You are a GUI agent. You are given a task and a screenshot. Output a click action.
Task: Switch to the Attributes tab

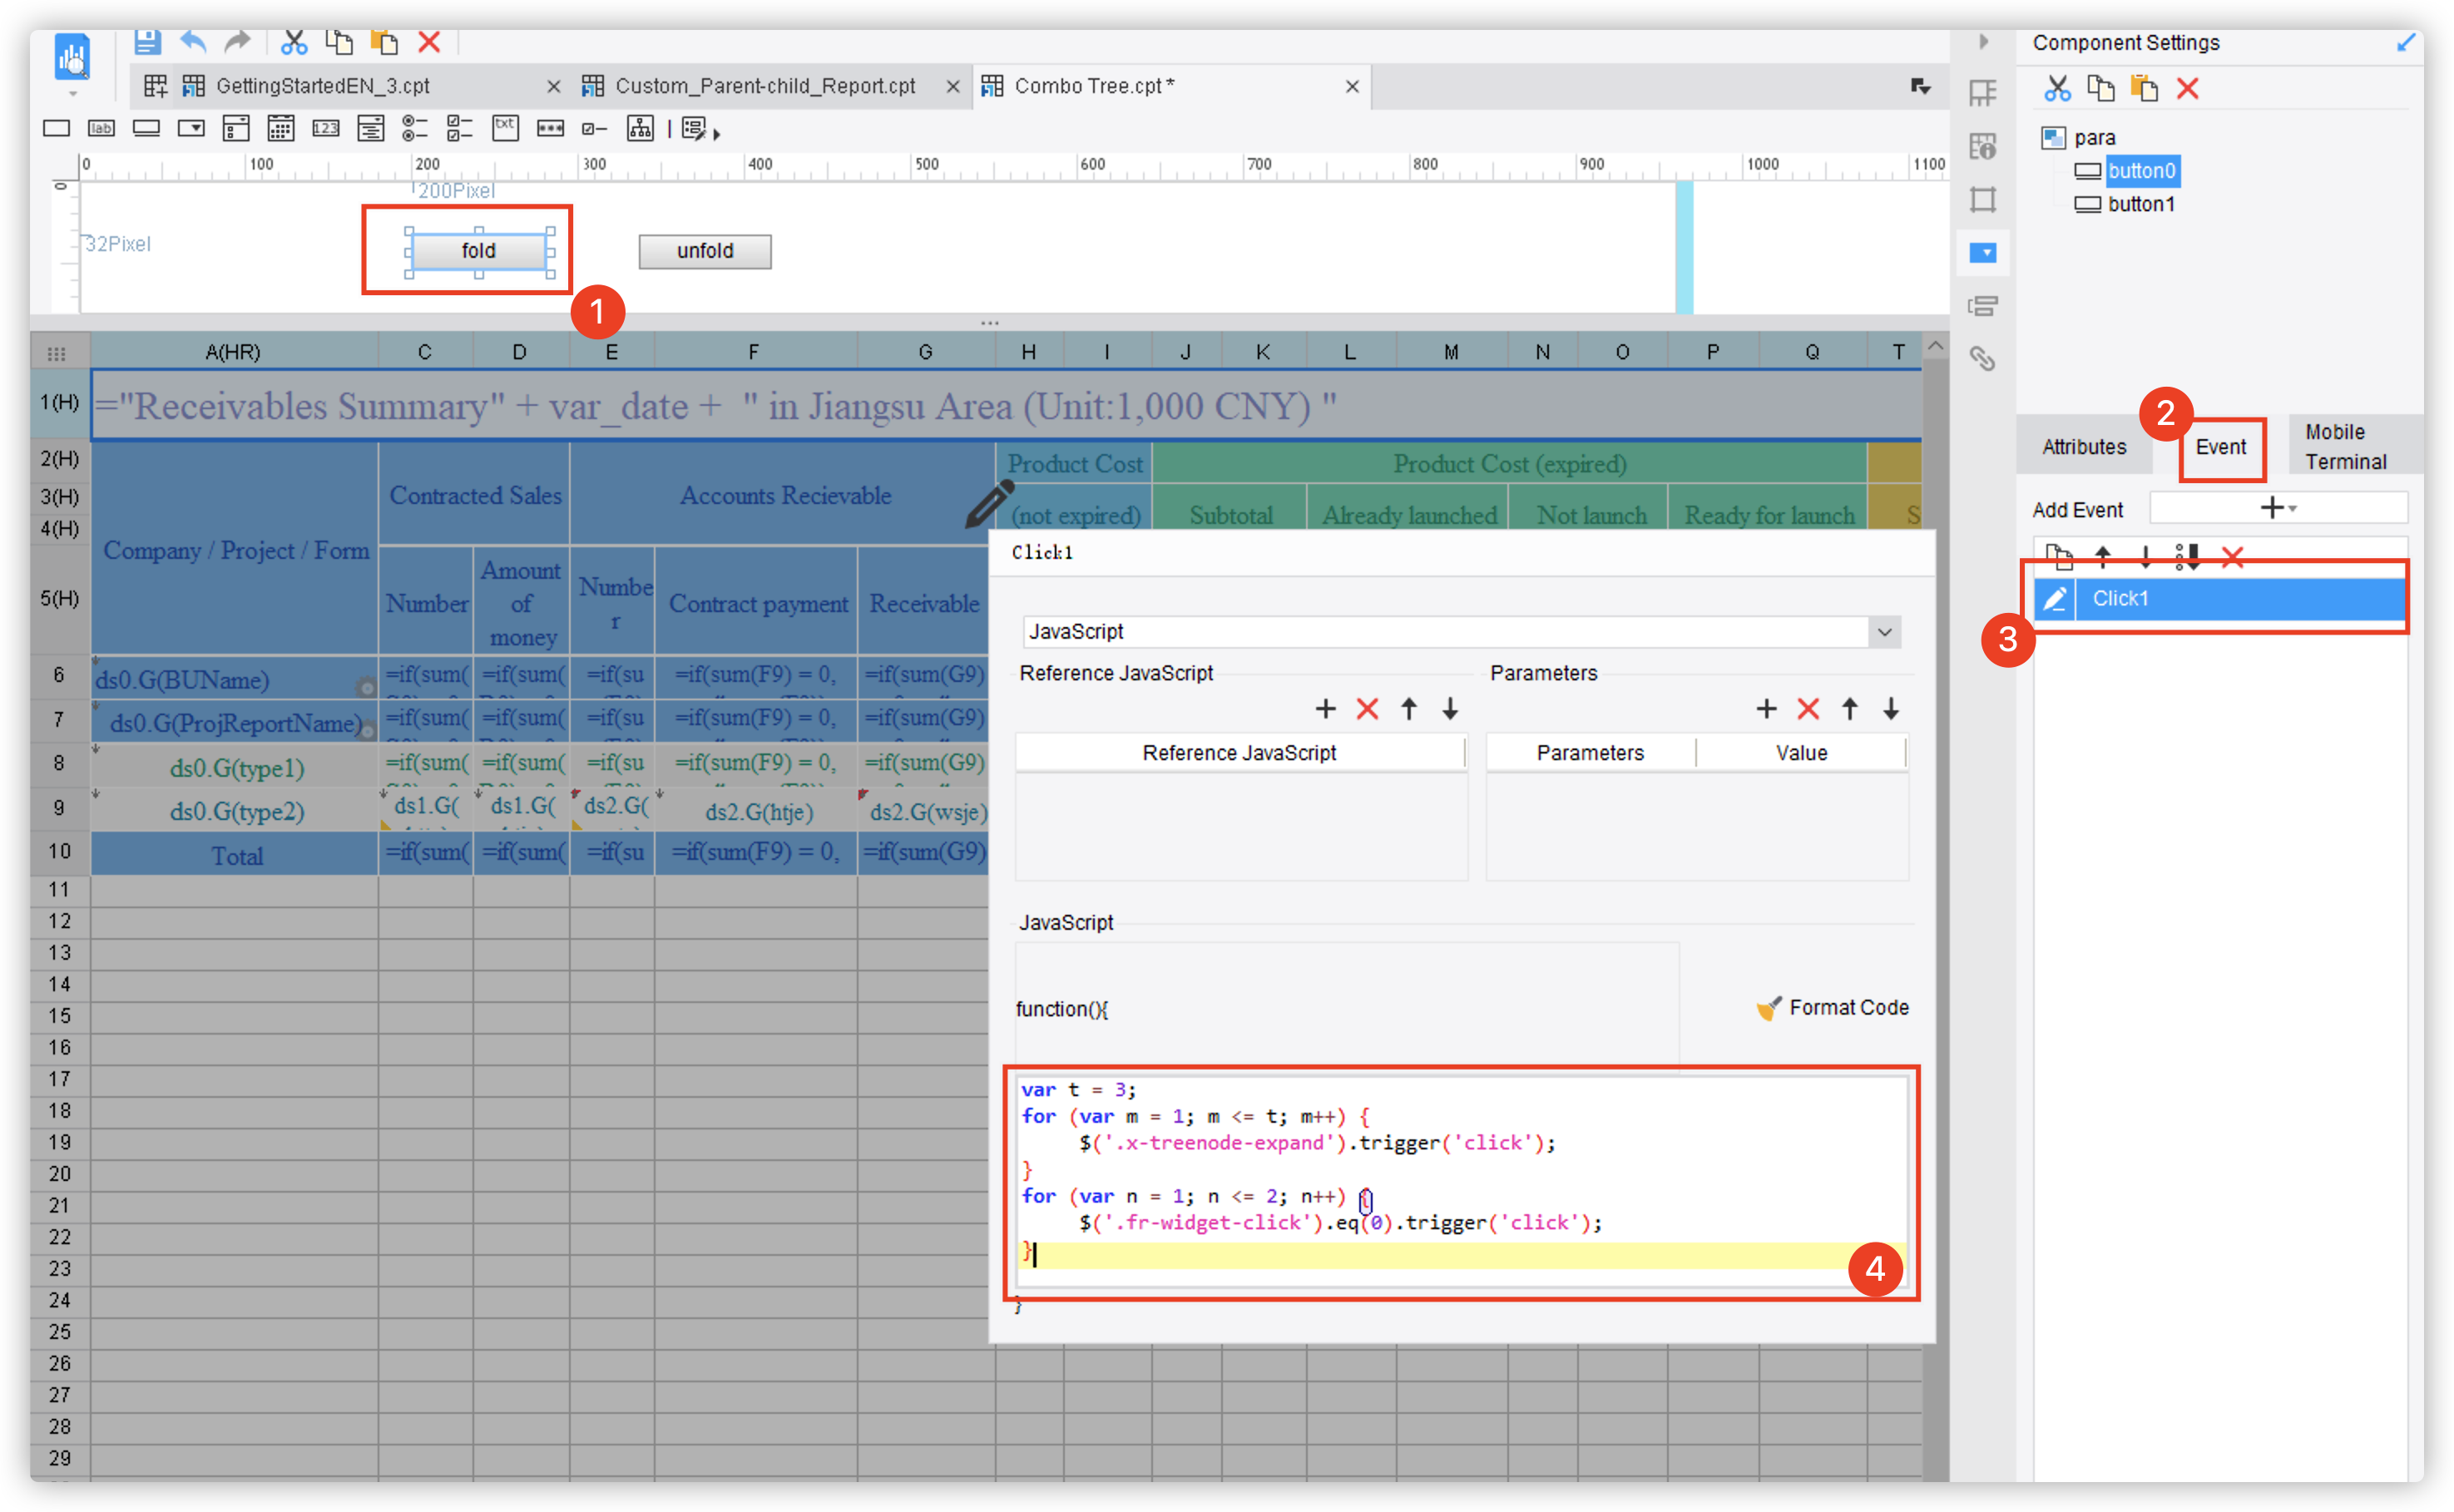pyautogui.click(x=2083, y=447)
